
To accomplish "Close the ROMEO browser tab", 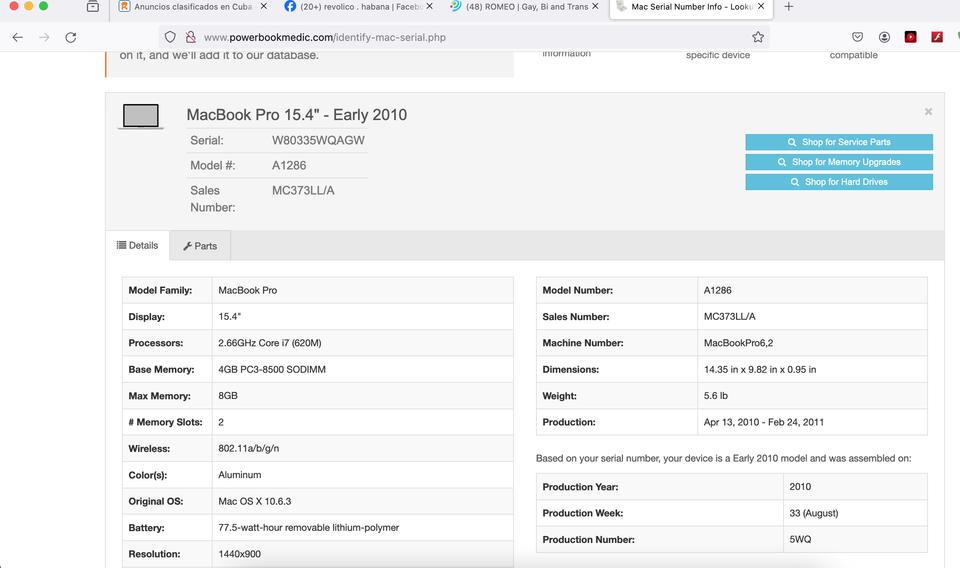I will (597, 7).
